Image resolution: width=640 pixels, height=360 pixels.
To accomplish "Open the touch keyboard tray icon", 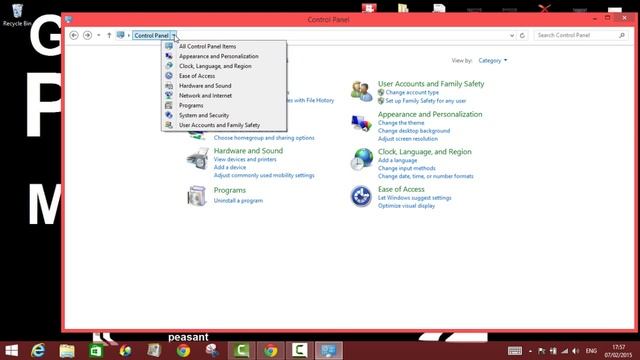I will [x=515, y=351].
